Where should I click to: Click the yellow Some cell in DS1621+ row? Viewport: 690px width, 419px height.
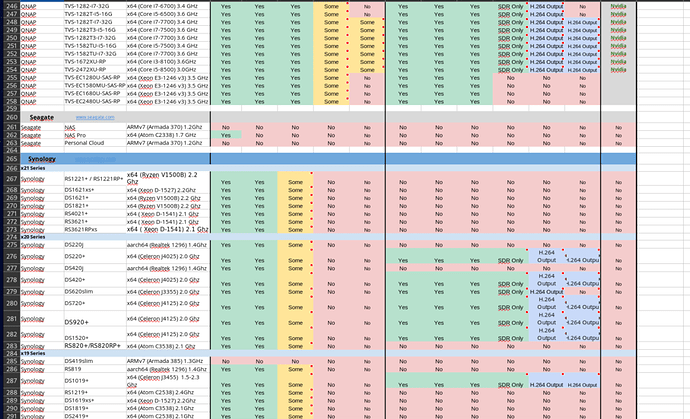295,198
